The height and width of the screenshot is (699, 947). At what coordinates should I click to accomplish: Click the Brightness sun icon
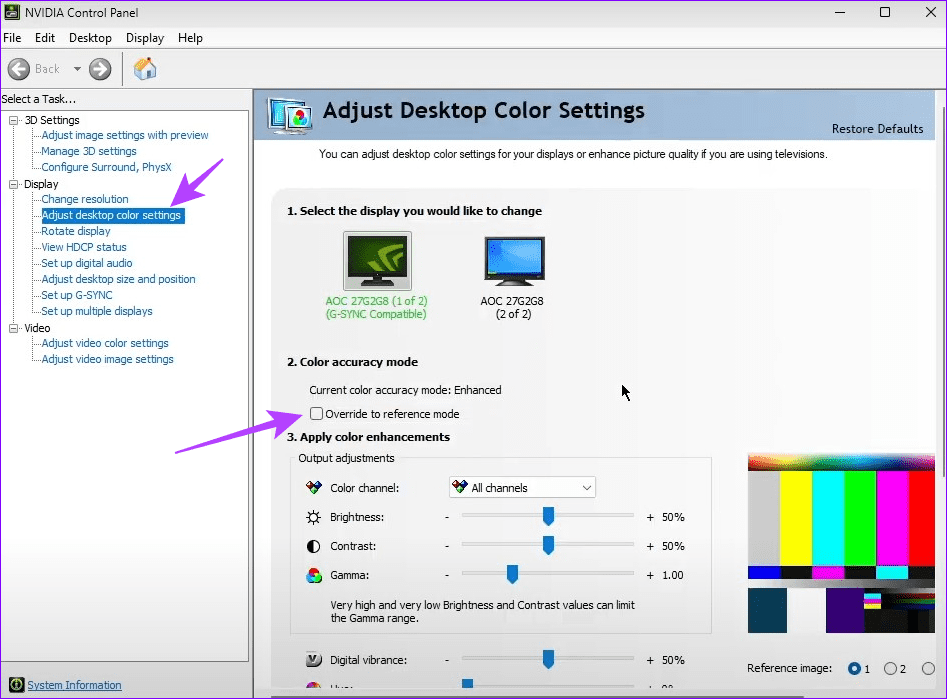tap(314, 517)
